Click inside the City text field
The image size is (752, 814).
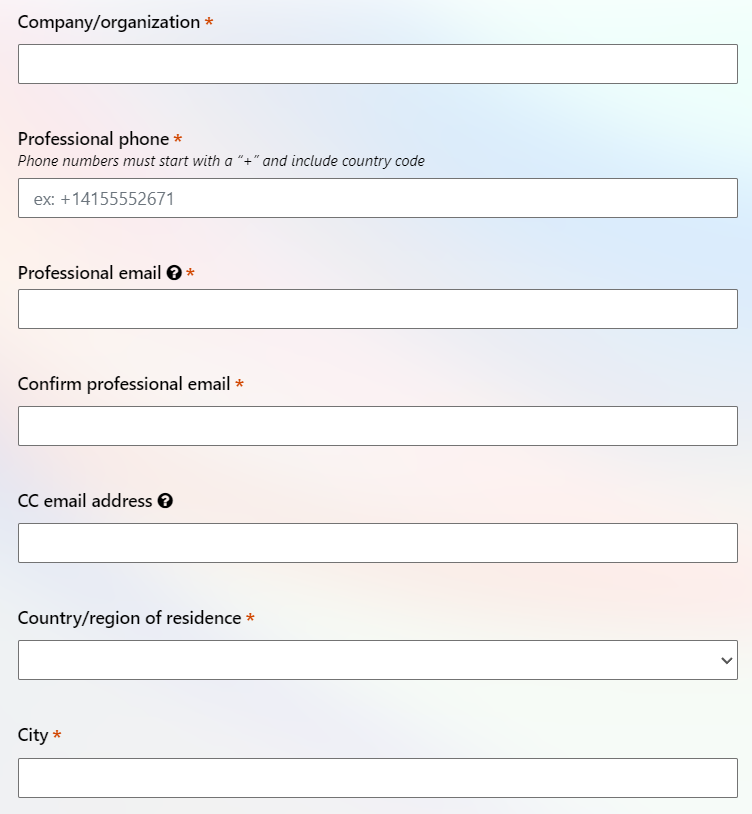coord(378,778)
